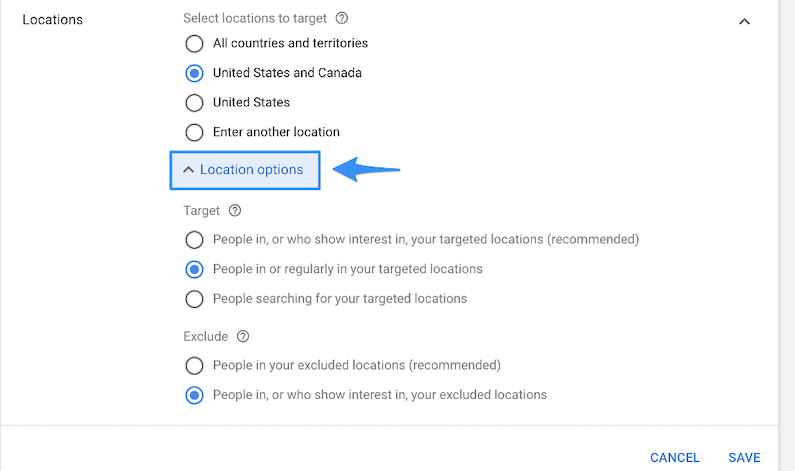Click the United States and Canada label text
The height and width of the screenshot is (471, 795).
(x=287, y=73)
